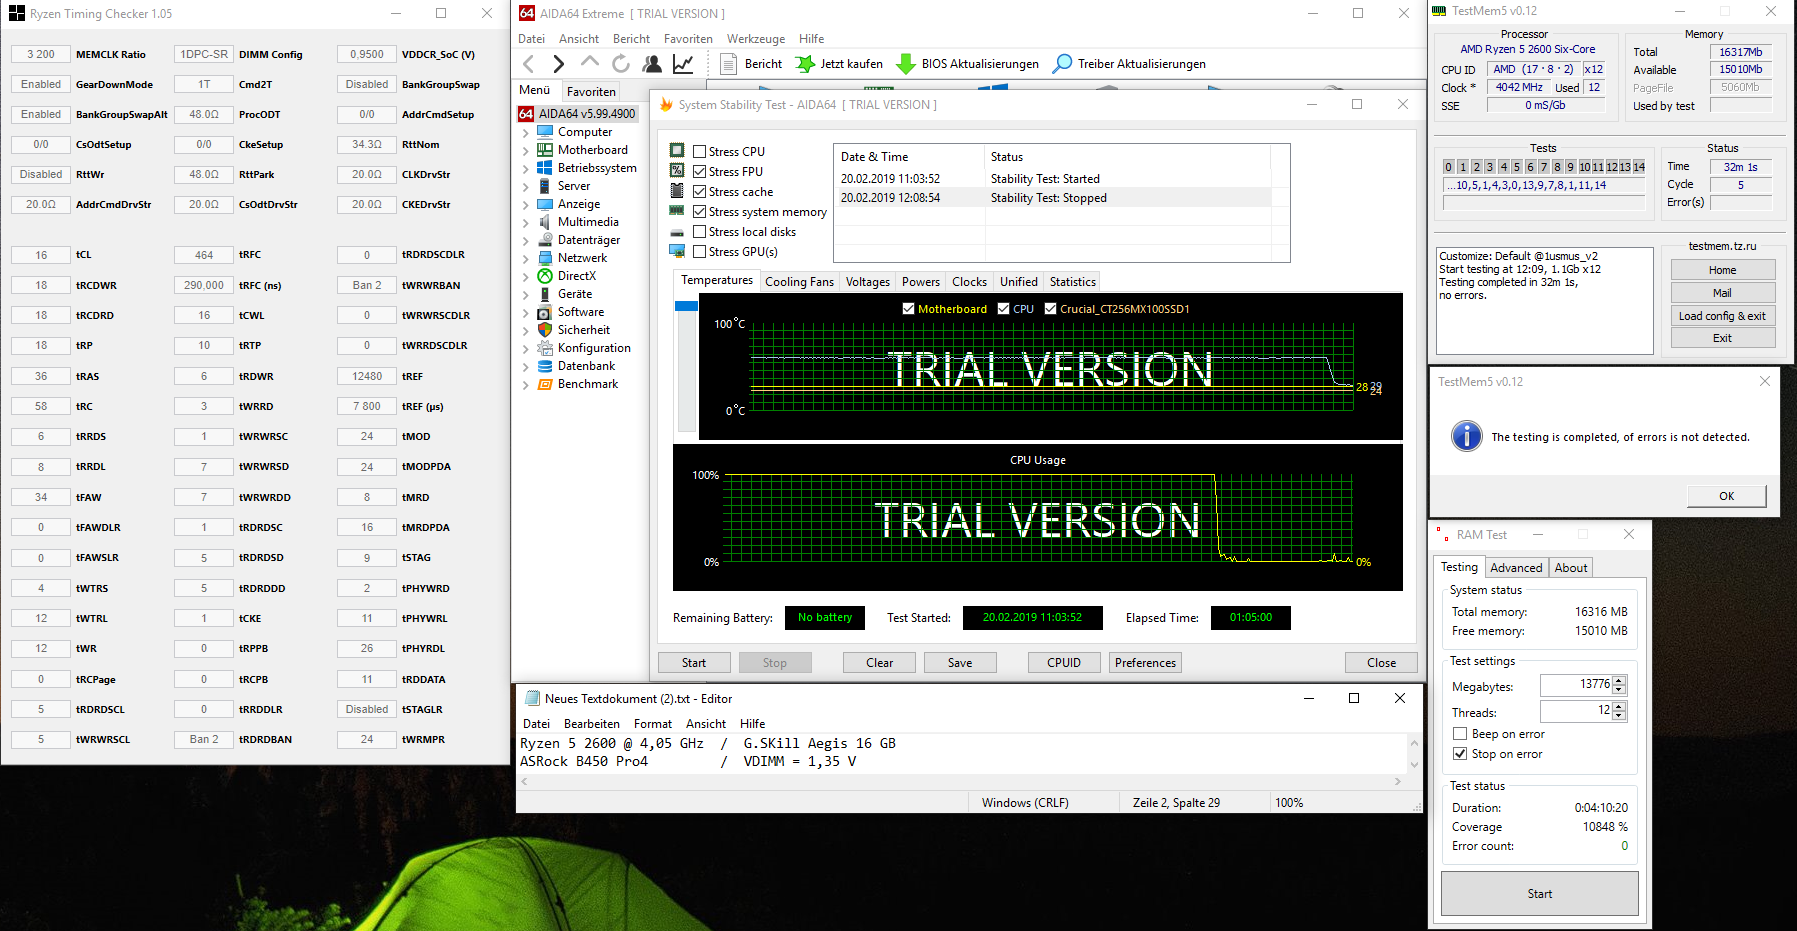Click the back arrow in AIDA64 toolbar
This screenshot has height=931, width=1797.
(529, 64)
